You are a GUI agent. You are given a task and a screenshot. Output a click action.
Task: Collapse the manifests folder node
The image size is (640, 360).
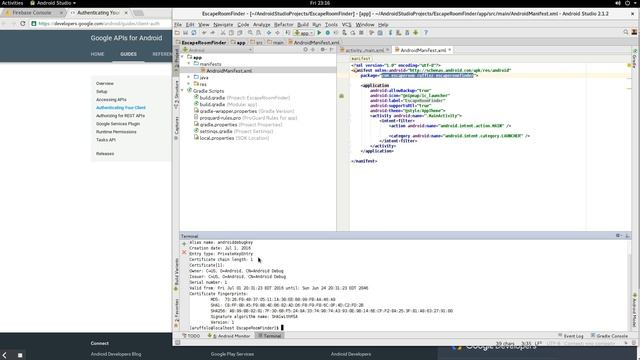tap(189, 64)
